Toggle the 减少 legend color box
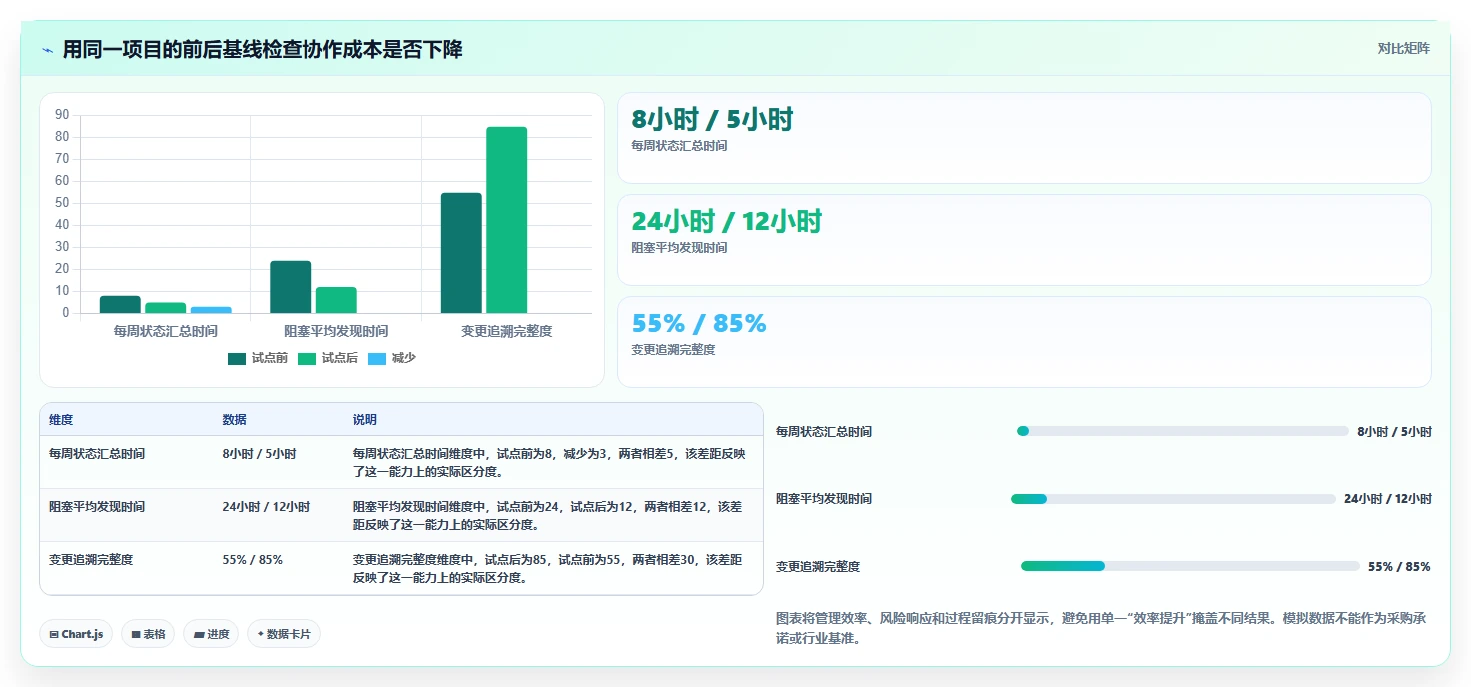 click(x=377, y=358)
